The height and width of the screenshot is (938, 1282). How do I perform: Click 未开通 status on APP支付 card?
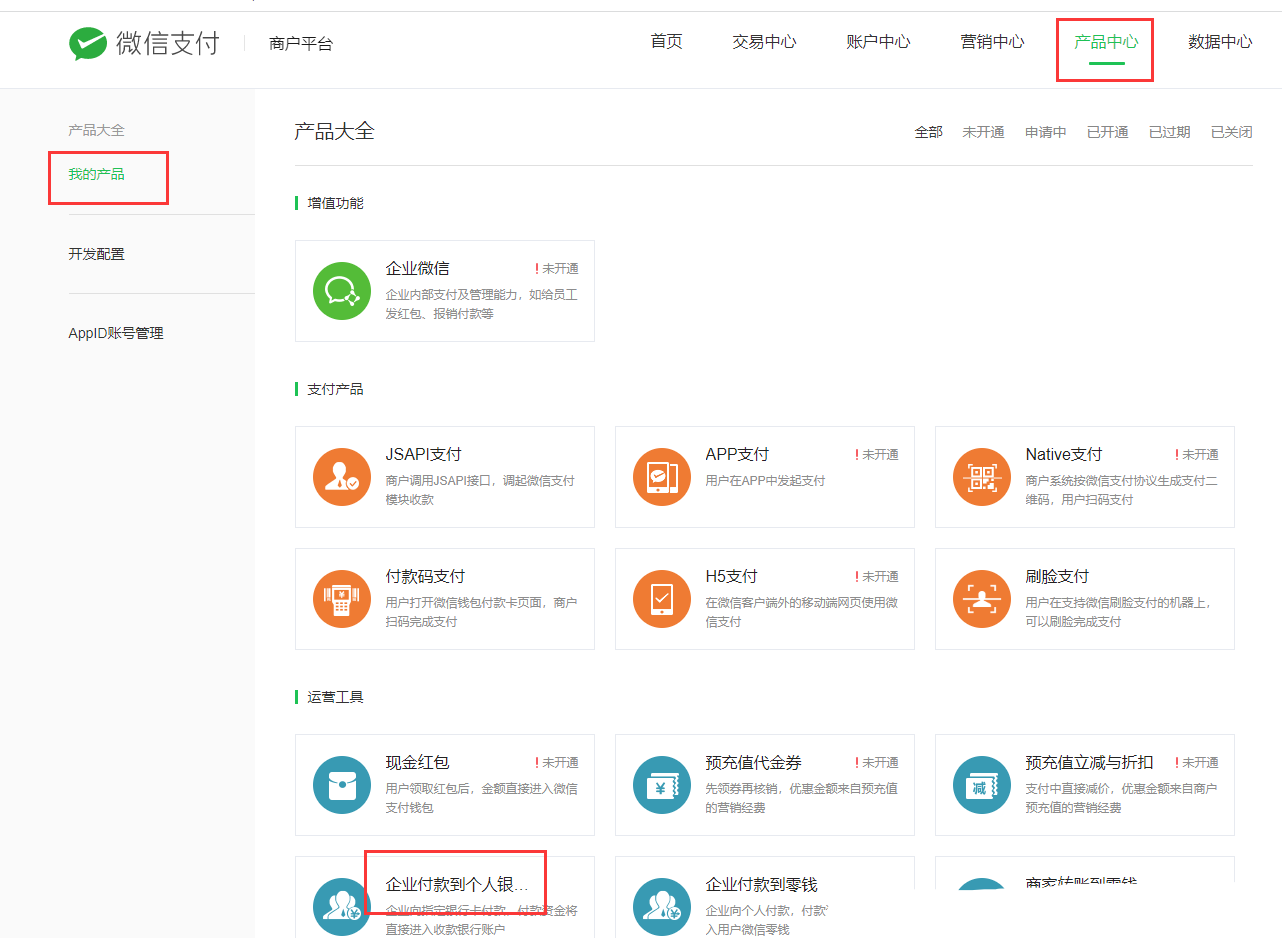coord(877,455)
